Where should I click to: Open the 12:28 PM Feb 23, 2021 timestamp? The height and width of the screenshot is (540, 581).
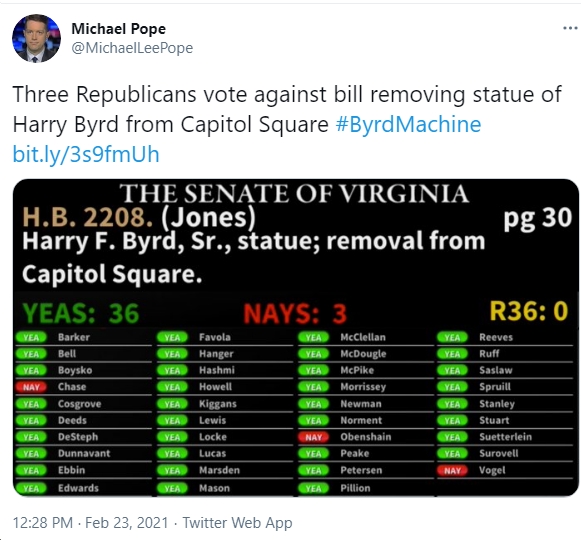point(90,523)
